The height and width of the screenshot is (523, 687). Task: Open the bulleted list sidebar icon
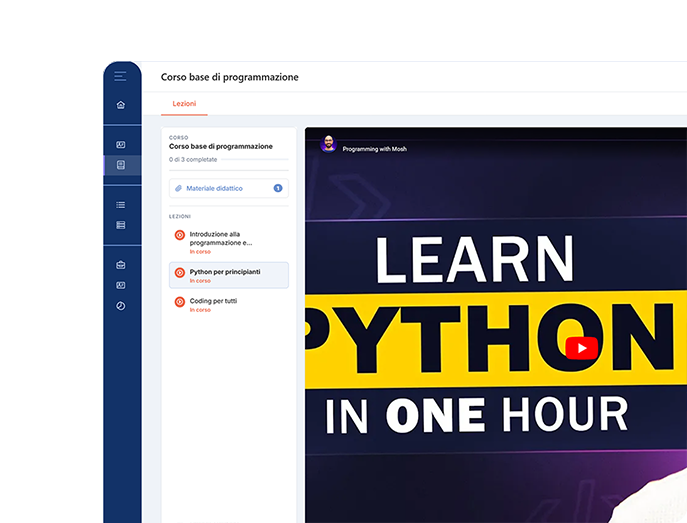[x=120, y=205]
